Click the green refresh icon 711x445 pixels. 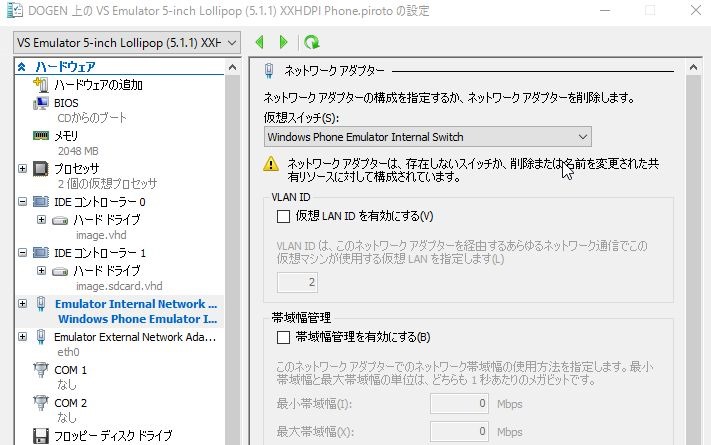311,42
